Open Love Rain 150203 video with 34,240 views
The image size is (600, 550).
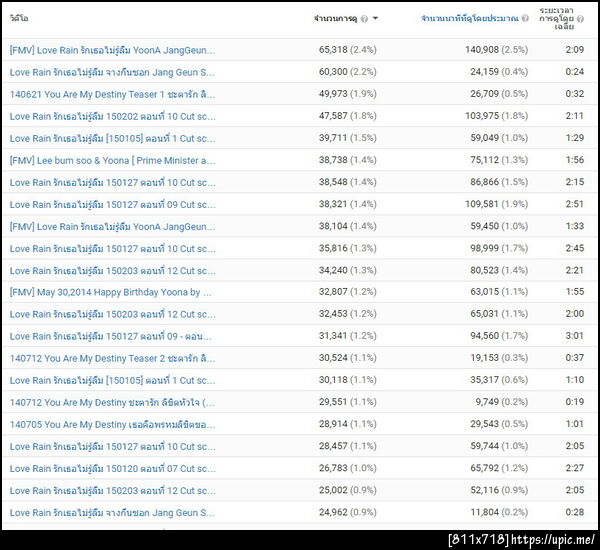pos(112,271)
